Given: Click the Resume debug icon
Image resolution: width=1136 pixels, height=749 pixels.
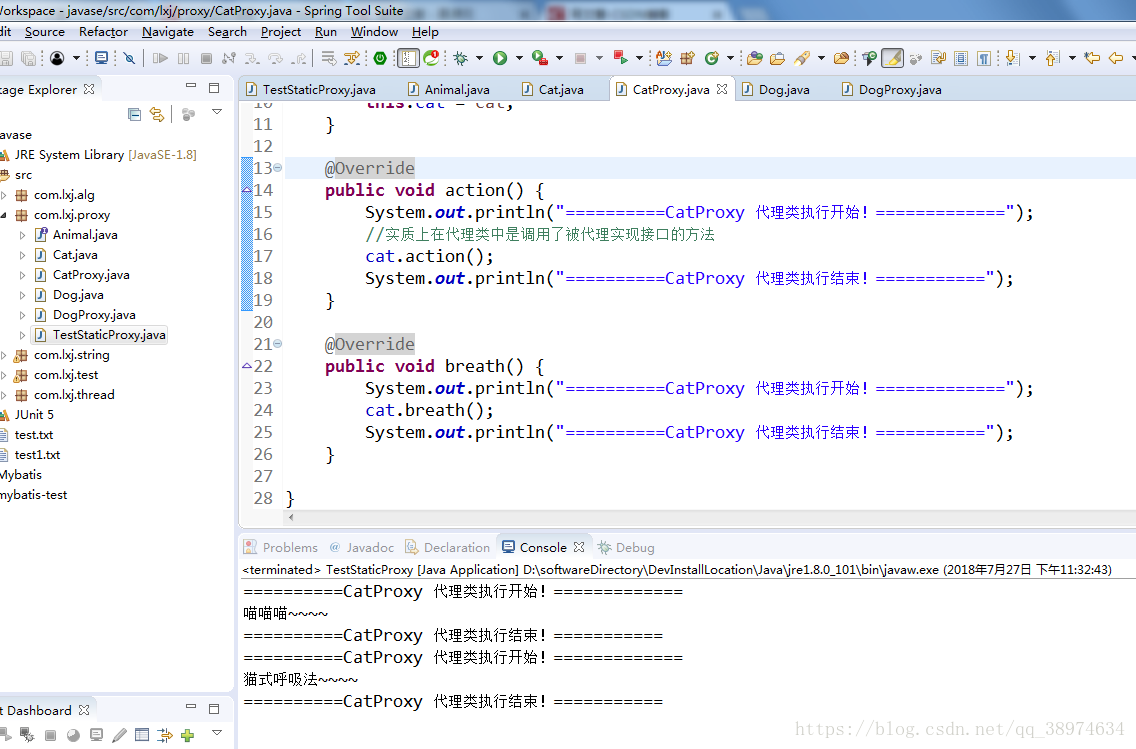Looking at the screenshot, I should [x=160, y=58].
